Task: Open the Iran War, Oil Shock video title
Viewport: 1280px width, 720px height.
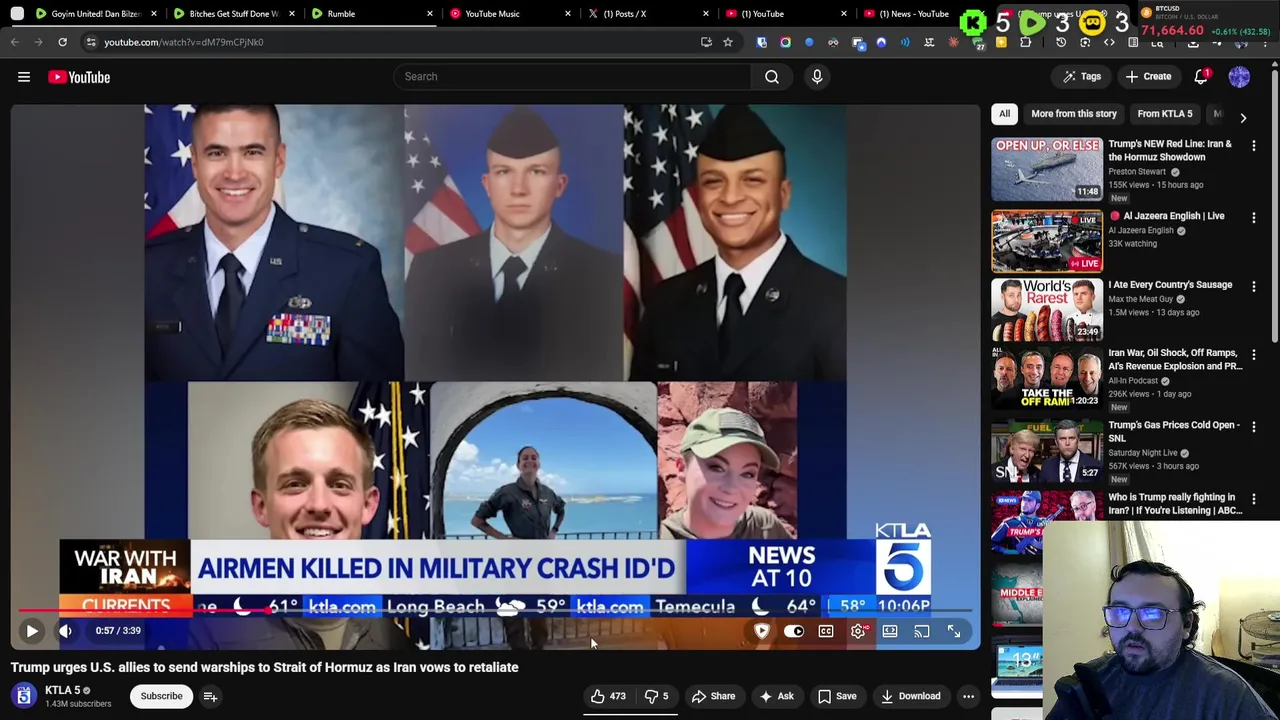Action: point(1175,360)
